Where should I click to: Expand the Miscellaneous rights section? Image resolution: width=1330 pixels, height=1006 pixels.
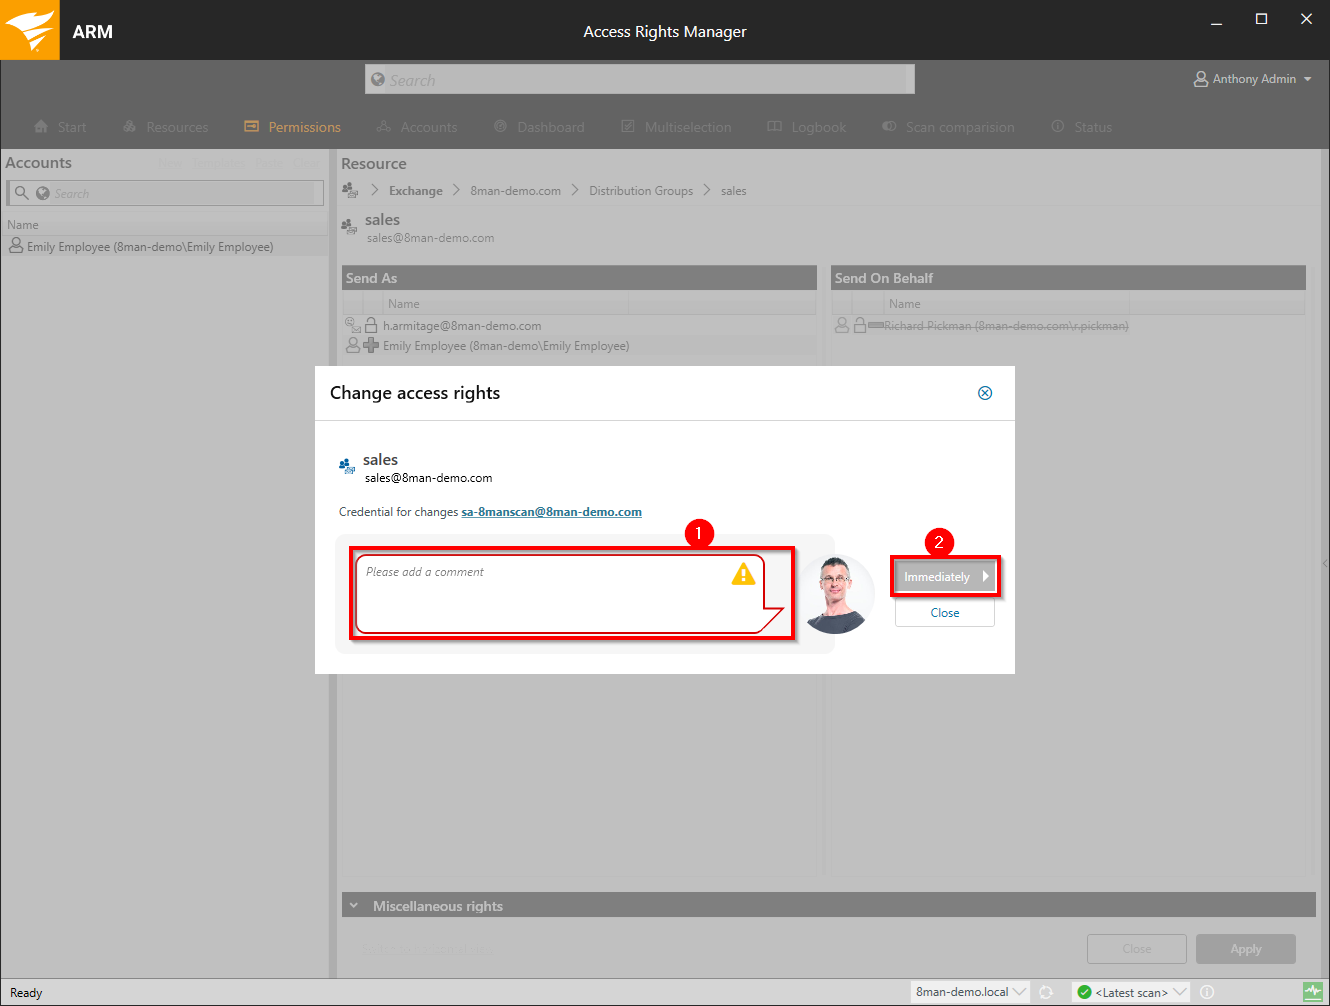point(355,905)
